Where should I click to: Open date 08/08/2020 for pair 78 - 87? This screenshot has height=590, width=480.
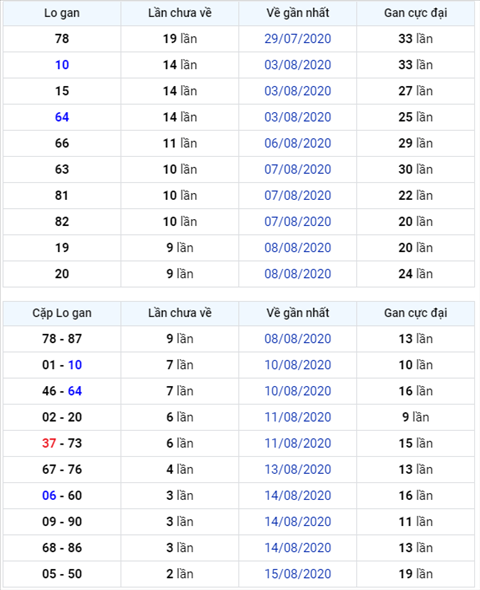tap(298, 339)
